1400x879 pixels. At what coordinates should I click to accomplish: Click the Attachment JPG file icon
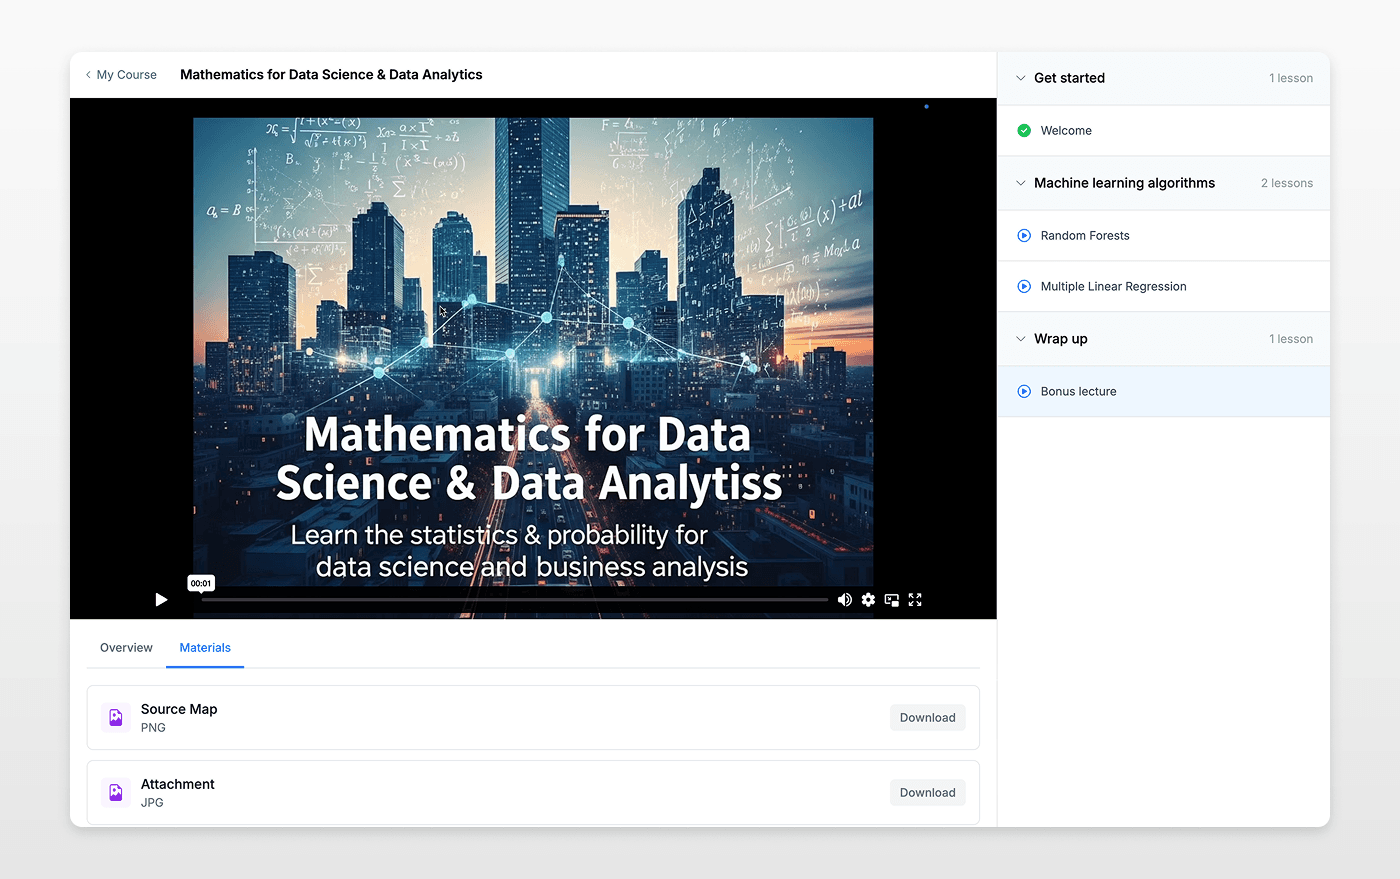click(x=116, y=792)
